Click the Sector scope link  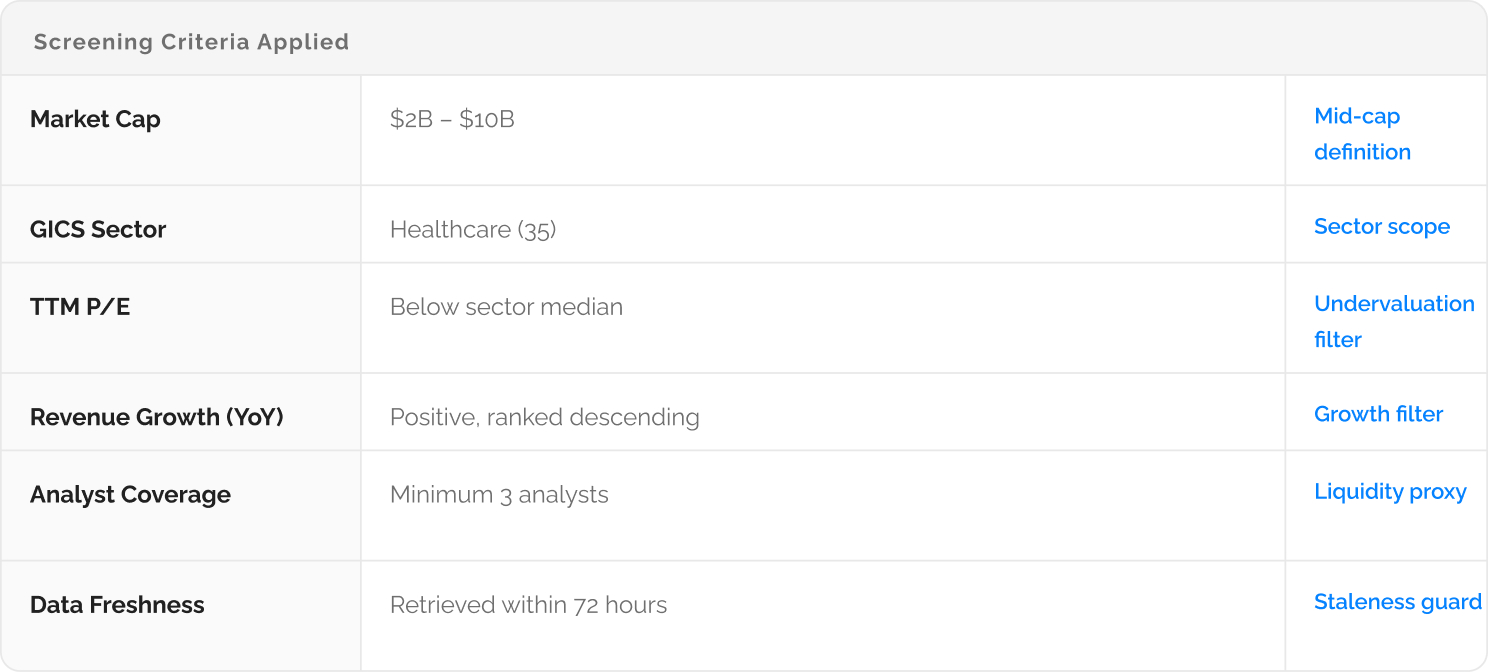pos(1381,227)
